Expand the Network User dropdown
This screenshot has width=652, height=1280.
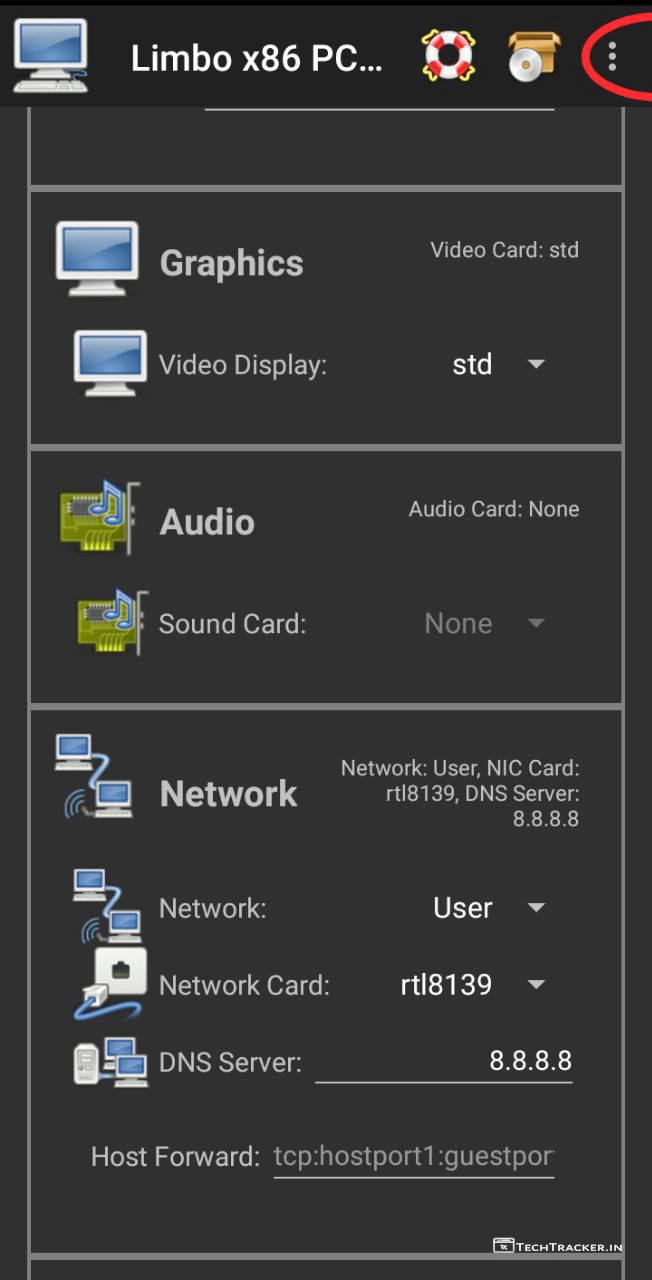pos(488,908)
